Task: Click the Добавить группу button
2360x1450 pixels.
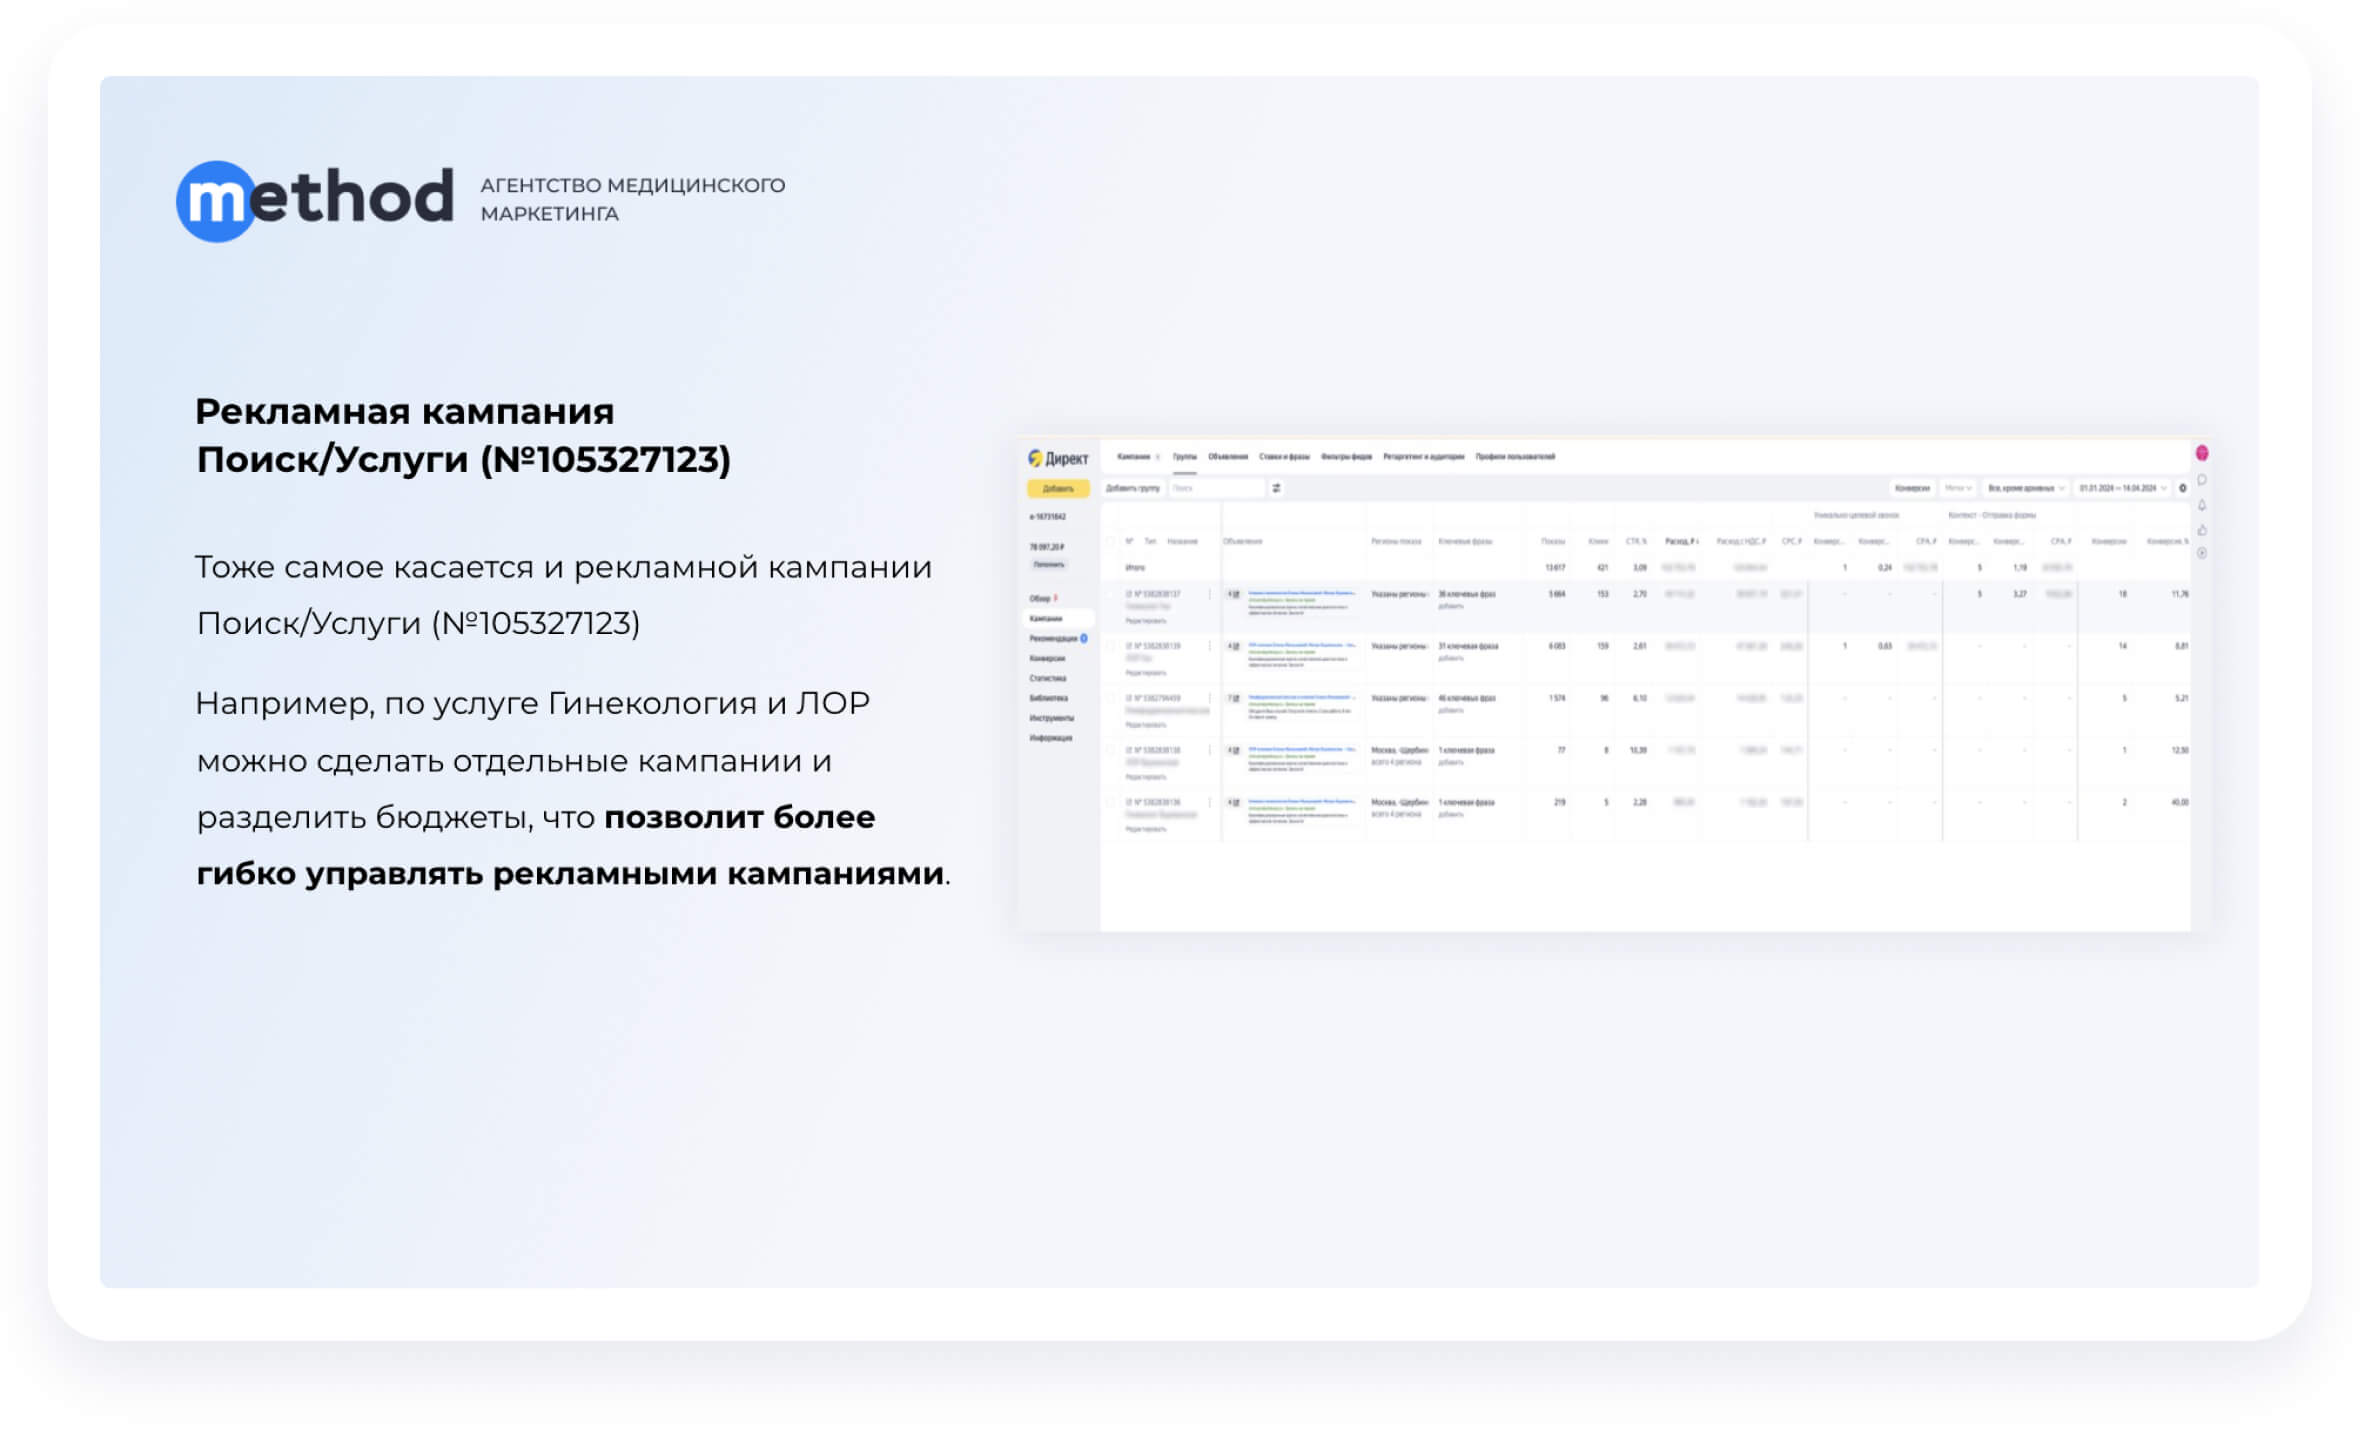Action: pyautogui.click(x=1132, y=488)
